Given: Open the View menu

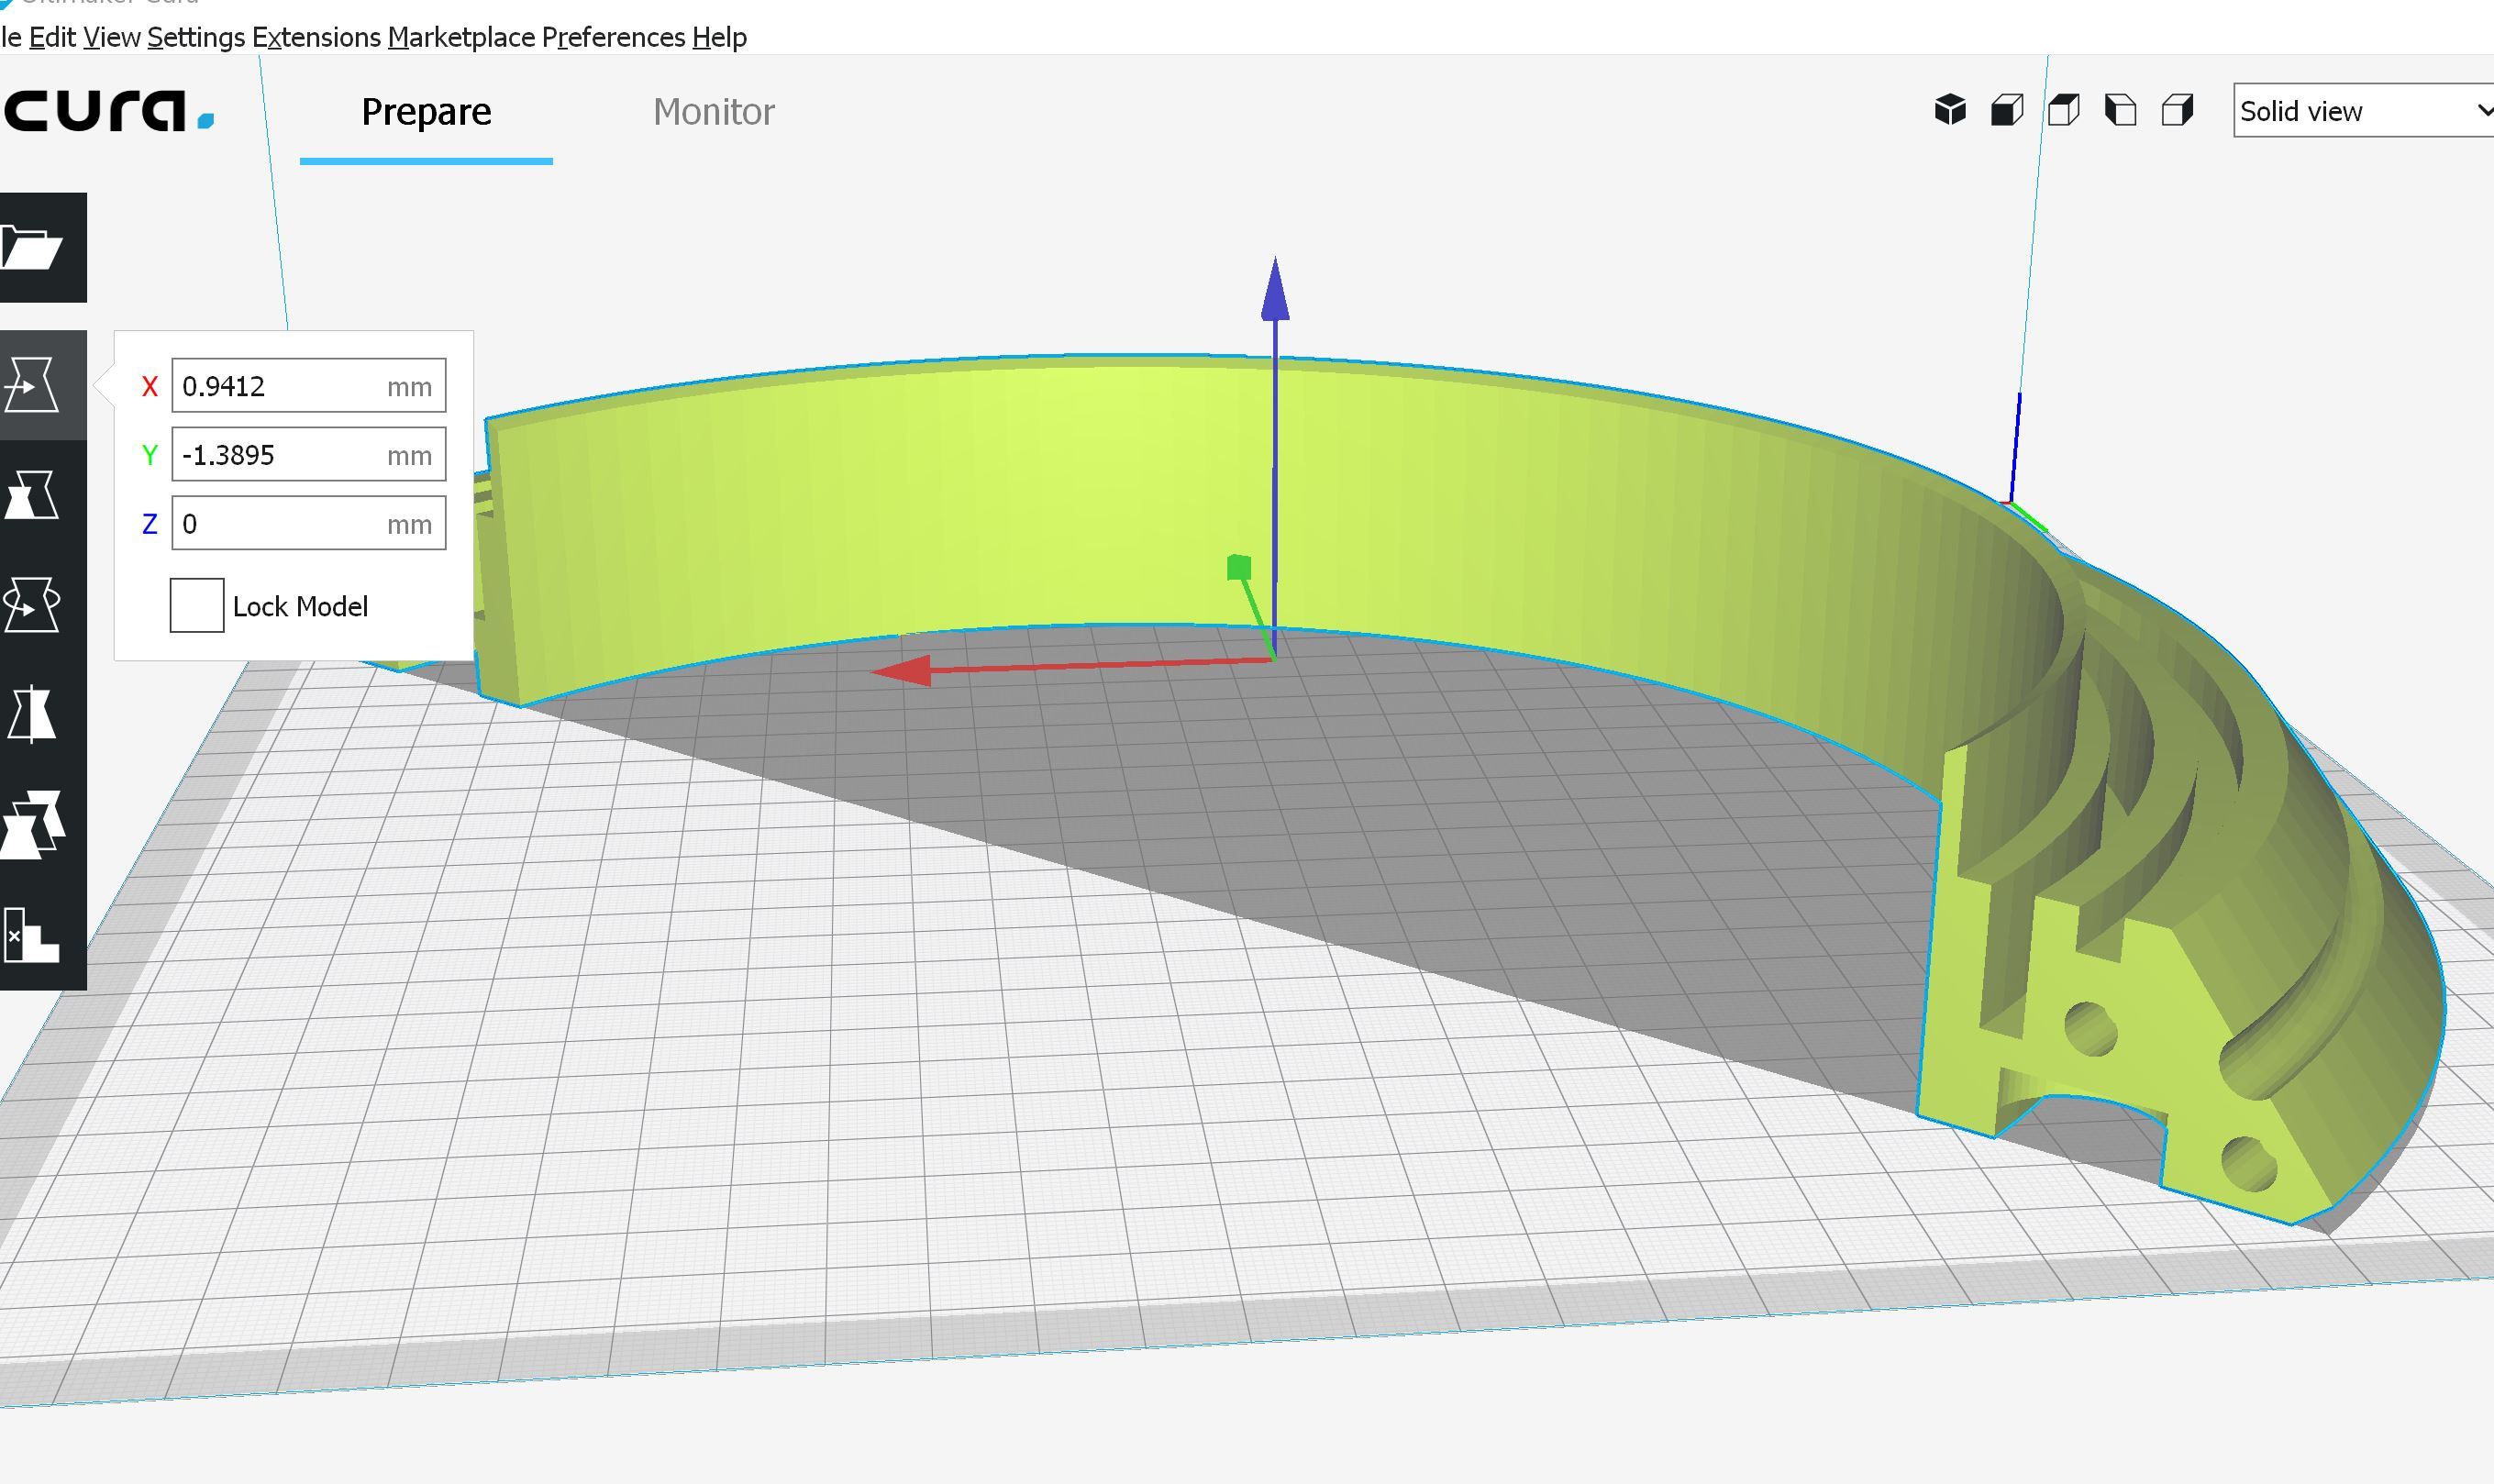Looking at the screenshot, I should [111, 37].
